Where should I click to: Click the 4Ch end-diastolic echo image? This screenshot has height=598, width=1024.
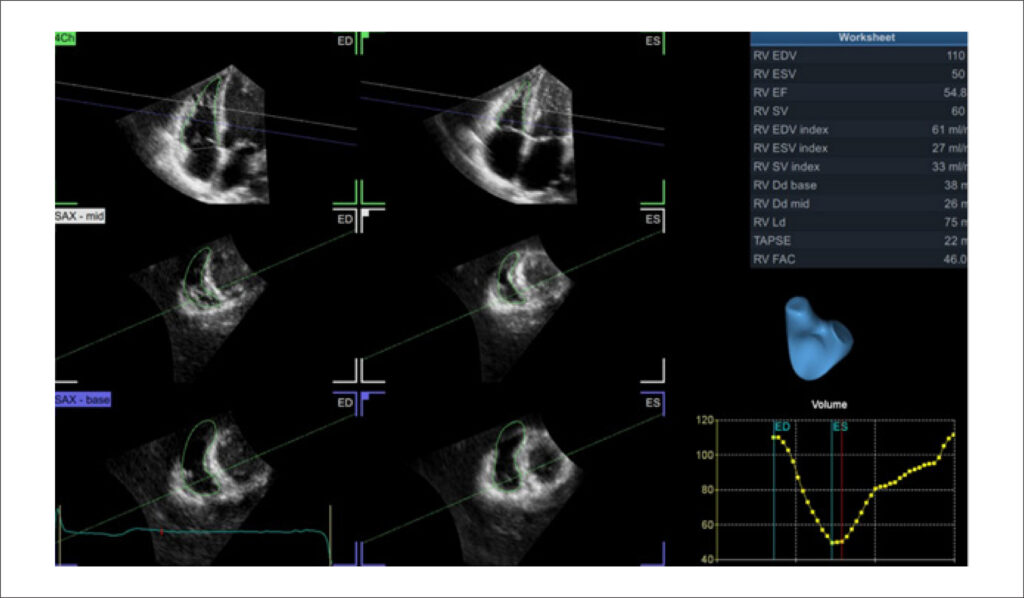(195, 134)
